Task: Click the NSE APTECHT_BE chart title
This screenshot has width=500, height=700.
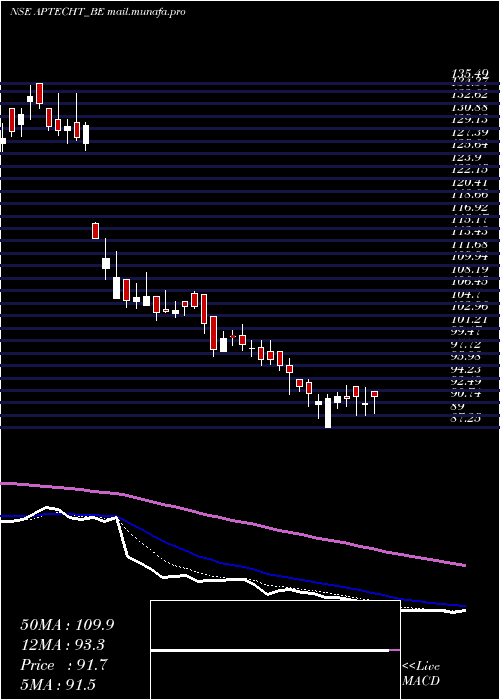Action: click(x=97, y=12)
